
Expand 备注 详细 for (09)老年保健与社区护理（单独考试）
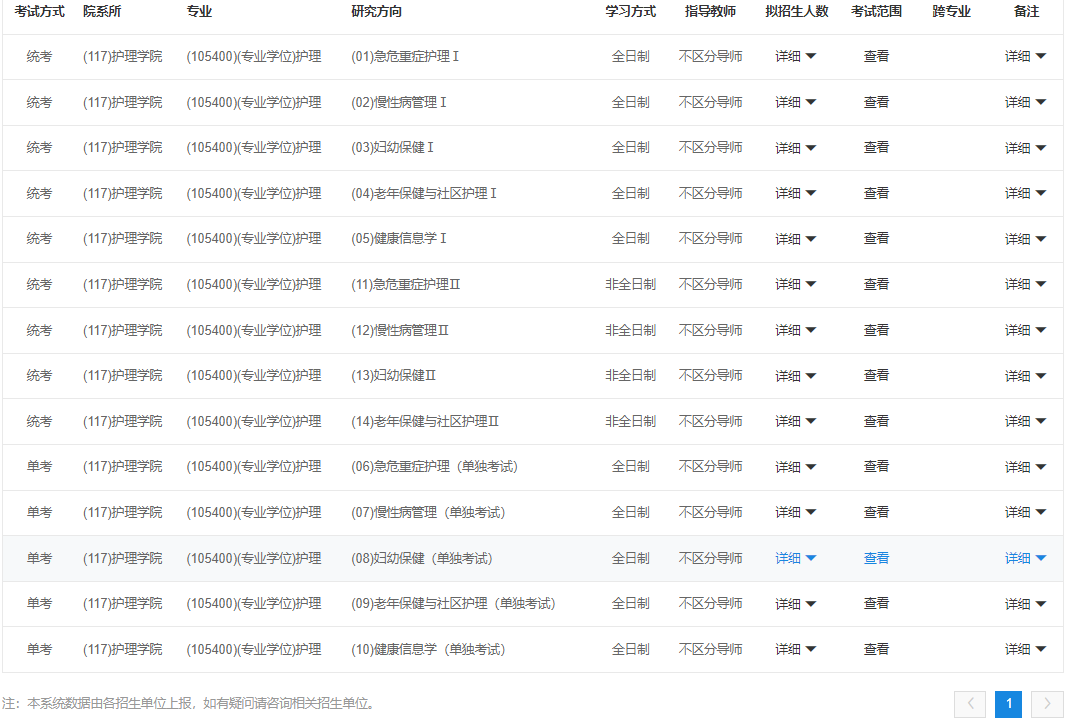coord(1025,603)
